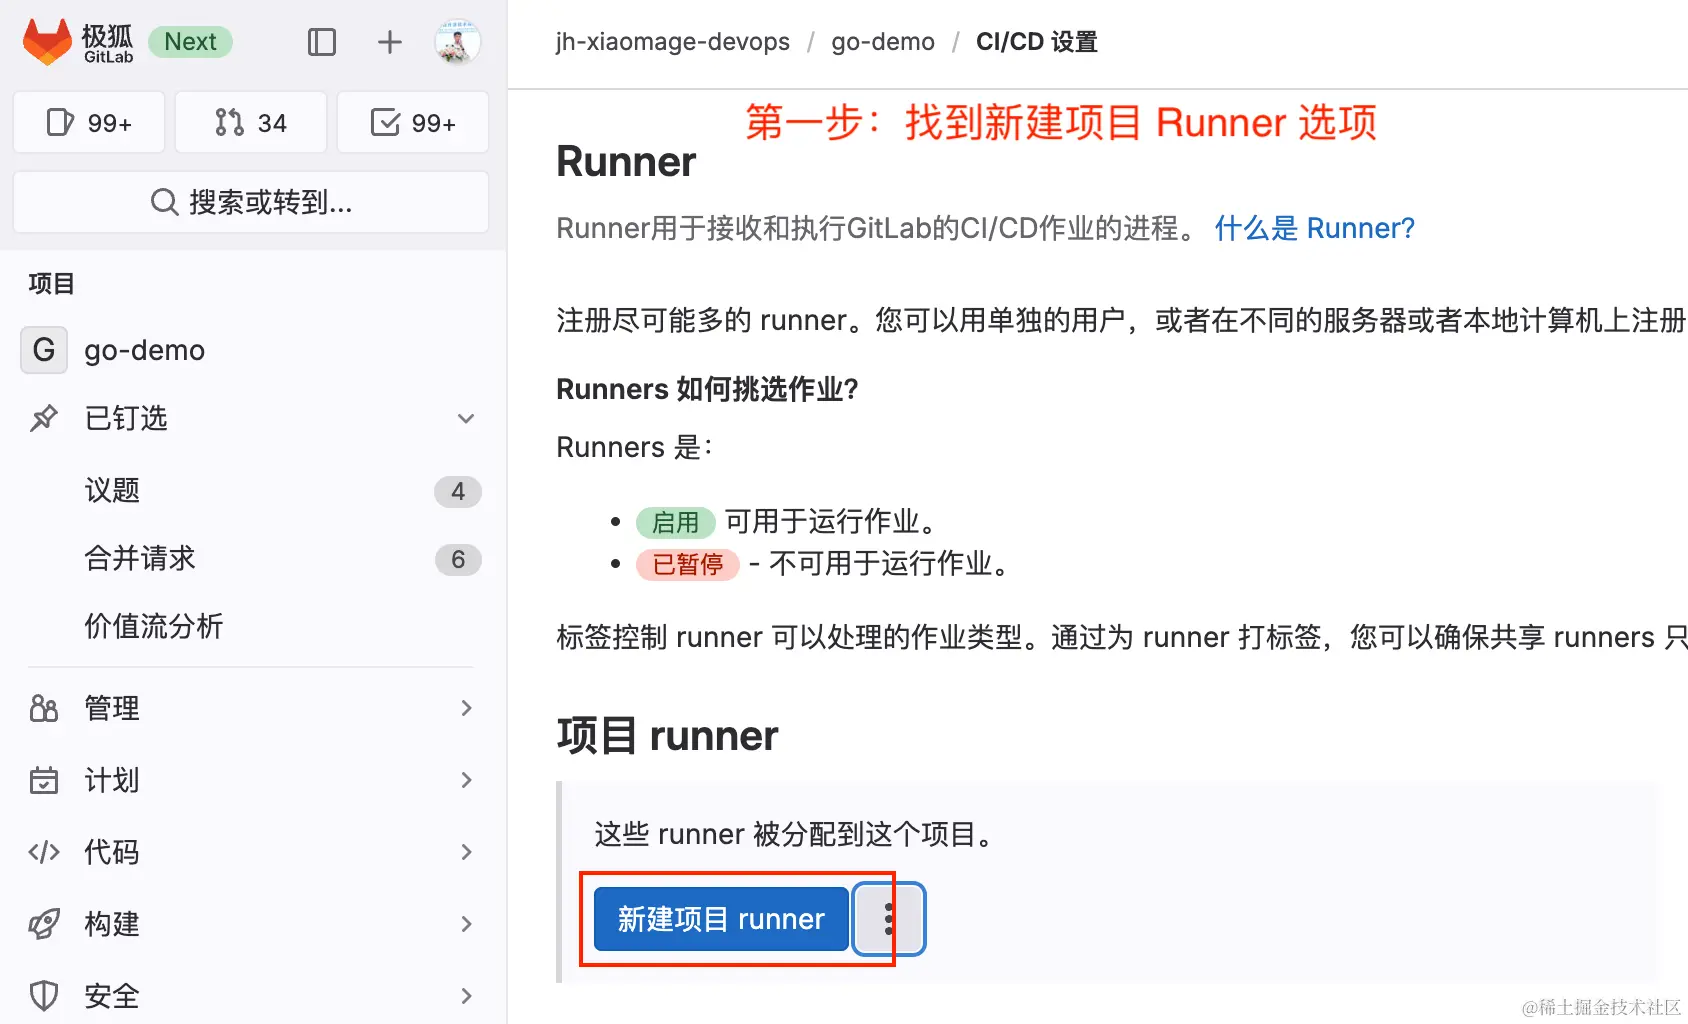
Task: Click the plus icon to create new item
Action: point(389,42)
